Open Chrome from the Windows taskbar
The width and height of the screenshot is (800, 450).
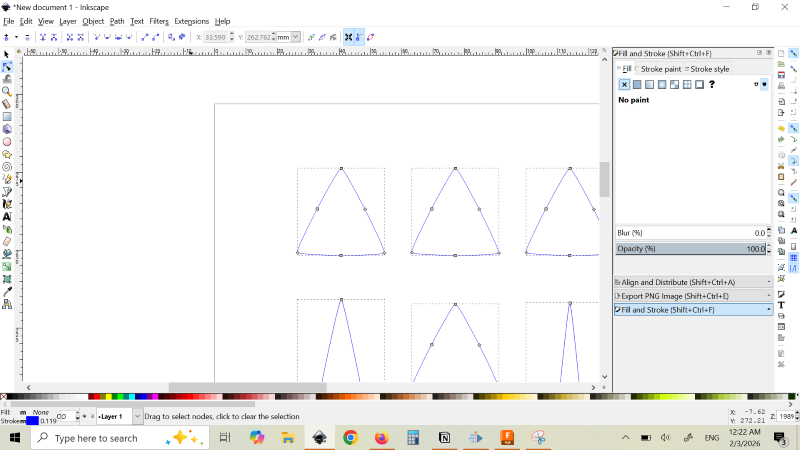point(350,438)
